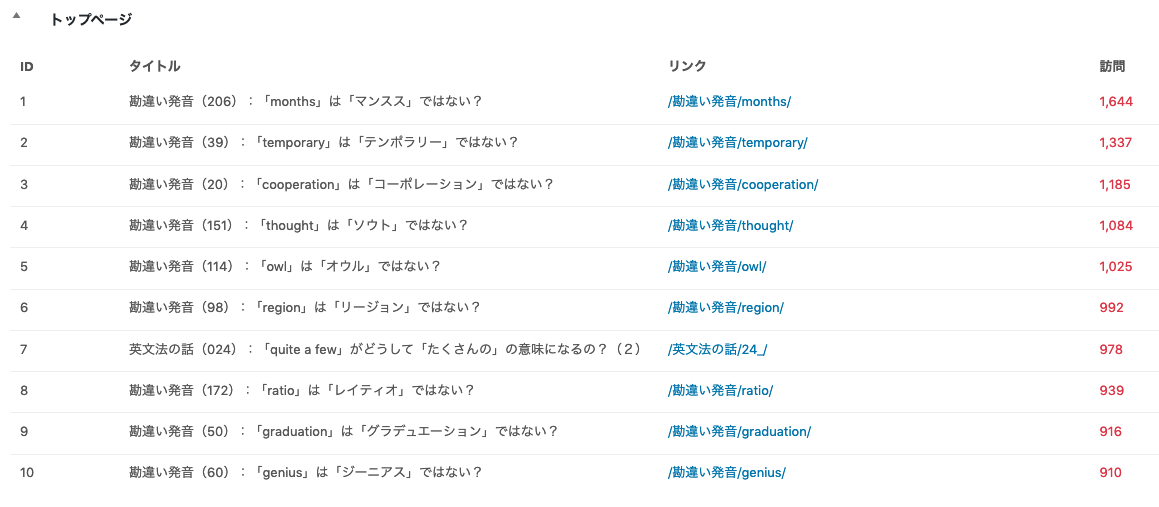This screenshot has width=1159, height=507.
Task: Open the /勘違い発音/ratio/ link
Action: 721,390
